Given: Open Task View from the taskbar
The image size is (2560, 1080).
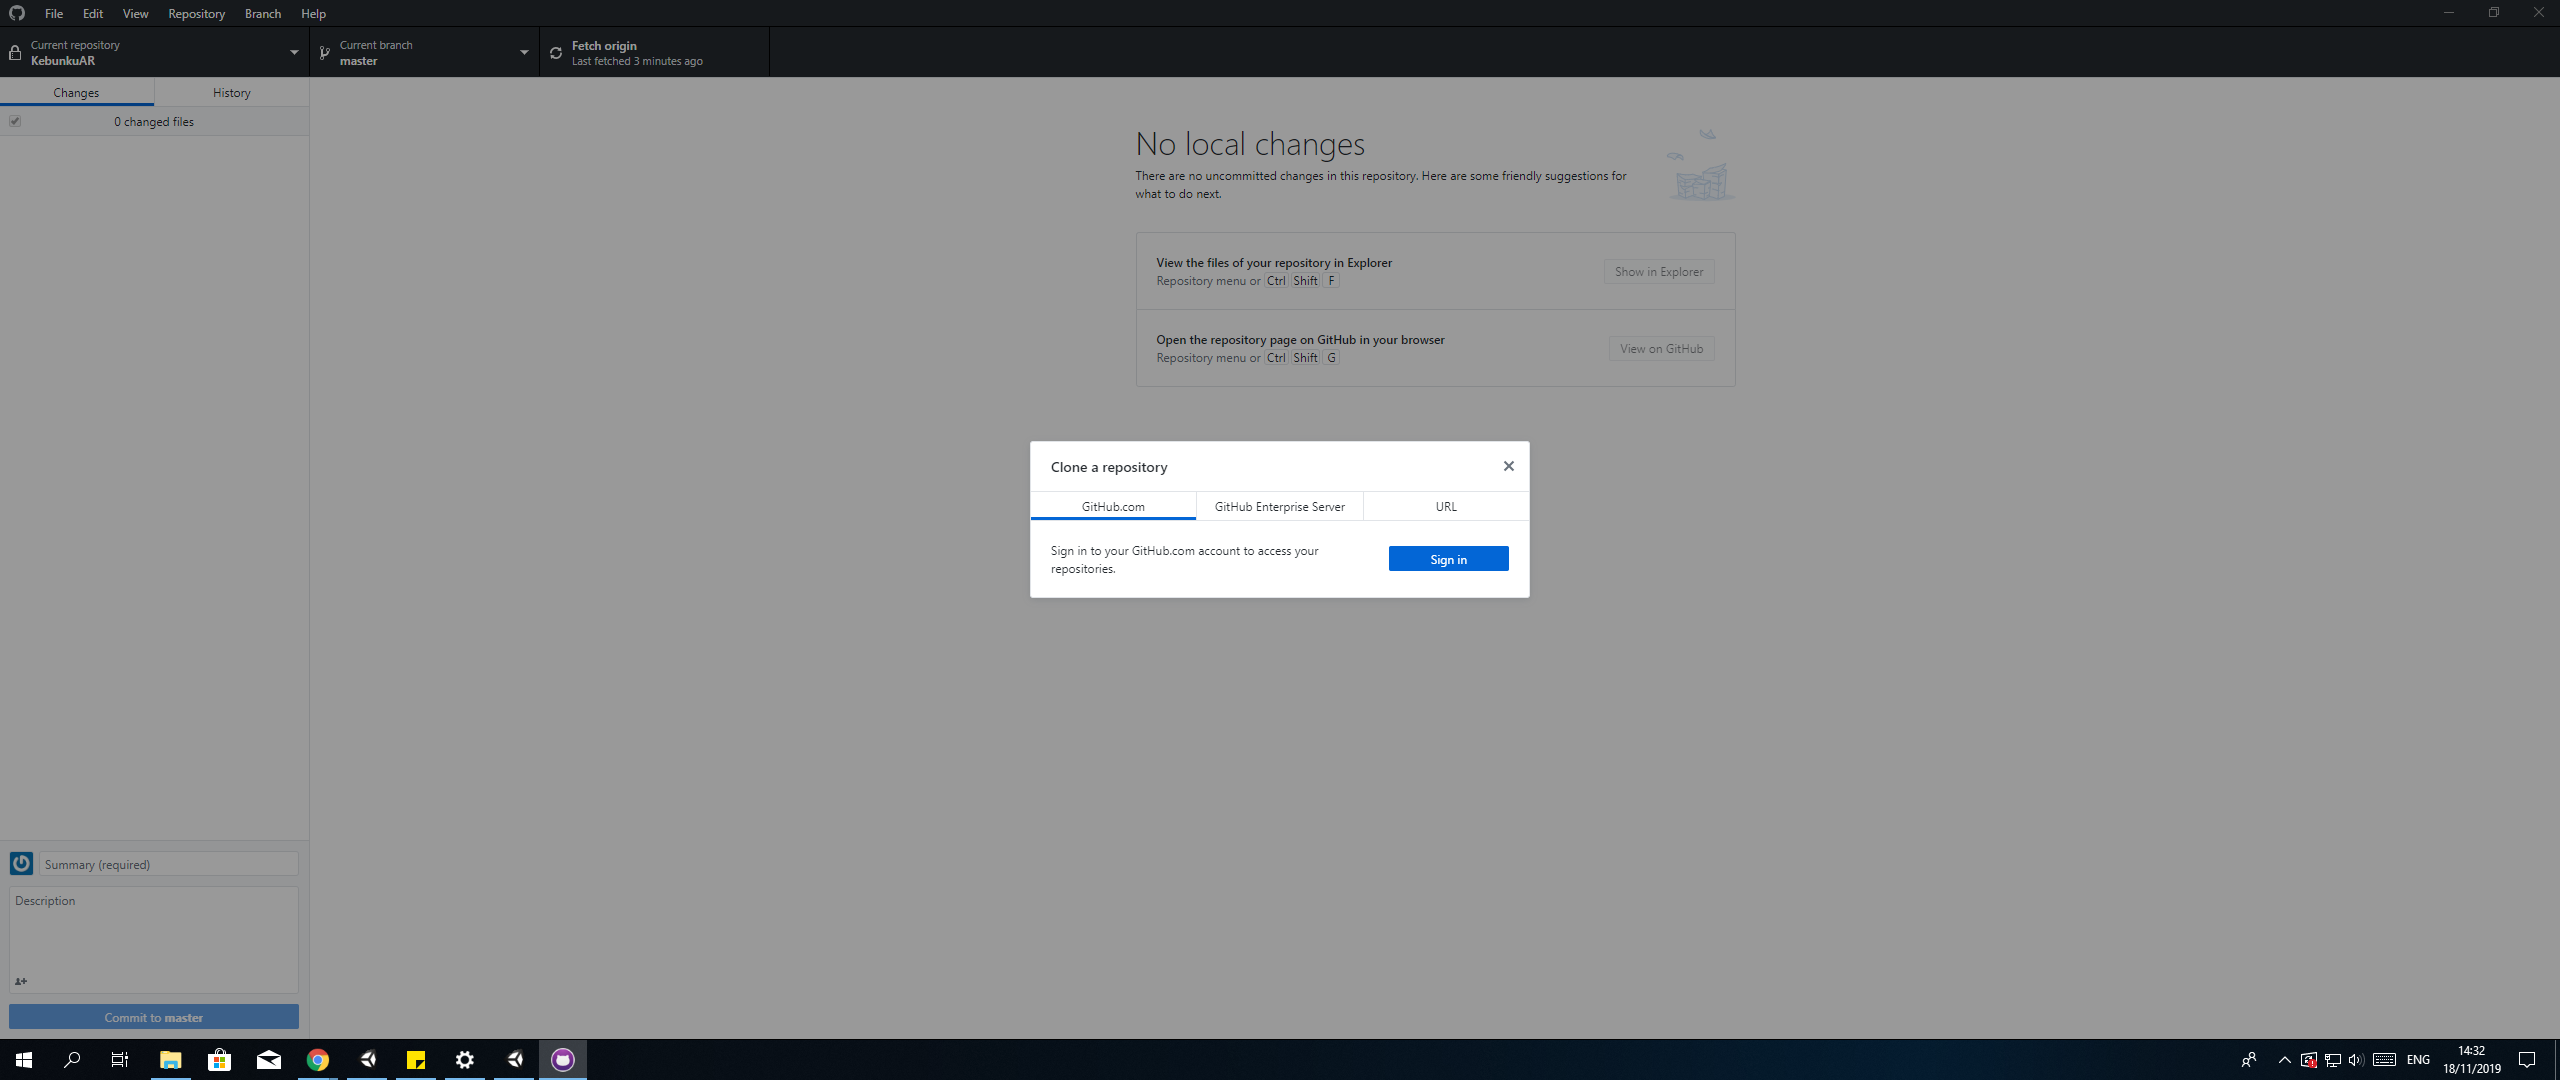Looking at the screenshot, I should tap(120, 1059).
